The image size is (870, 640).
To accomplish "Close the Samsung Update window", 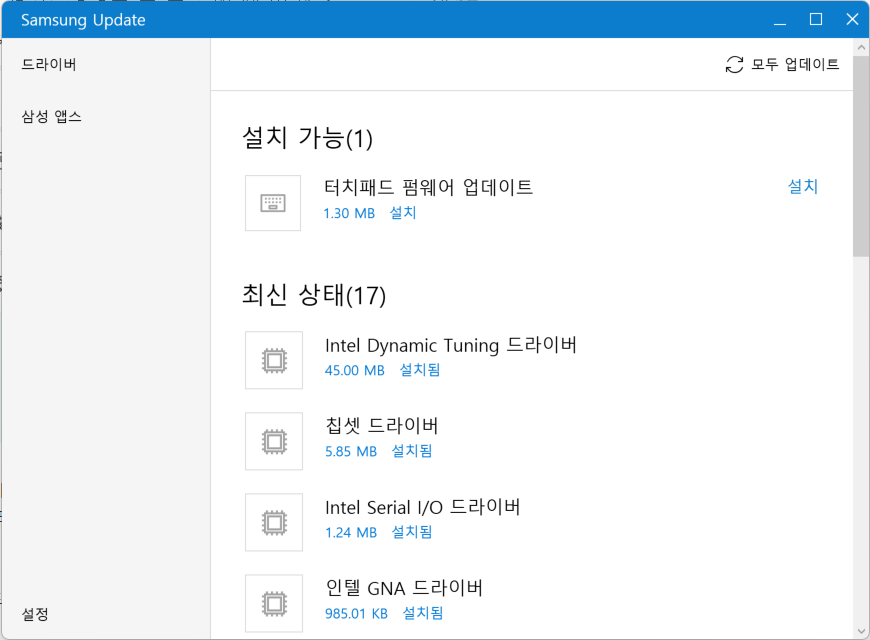I will (852, 20).
